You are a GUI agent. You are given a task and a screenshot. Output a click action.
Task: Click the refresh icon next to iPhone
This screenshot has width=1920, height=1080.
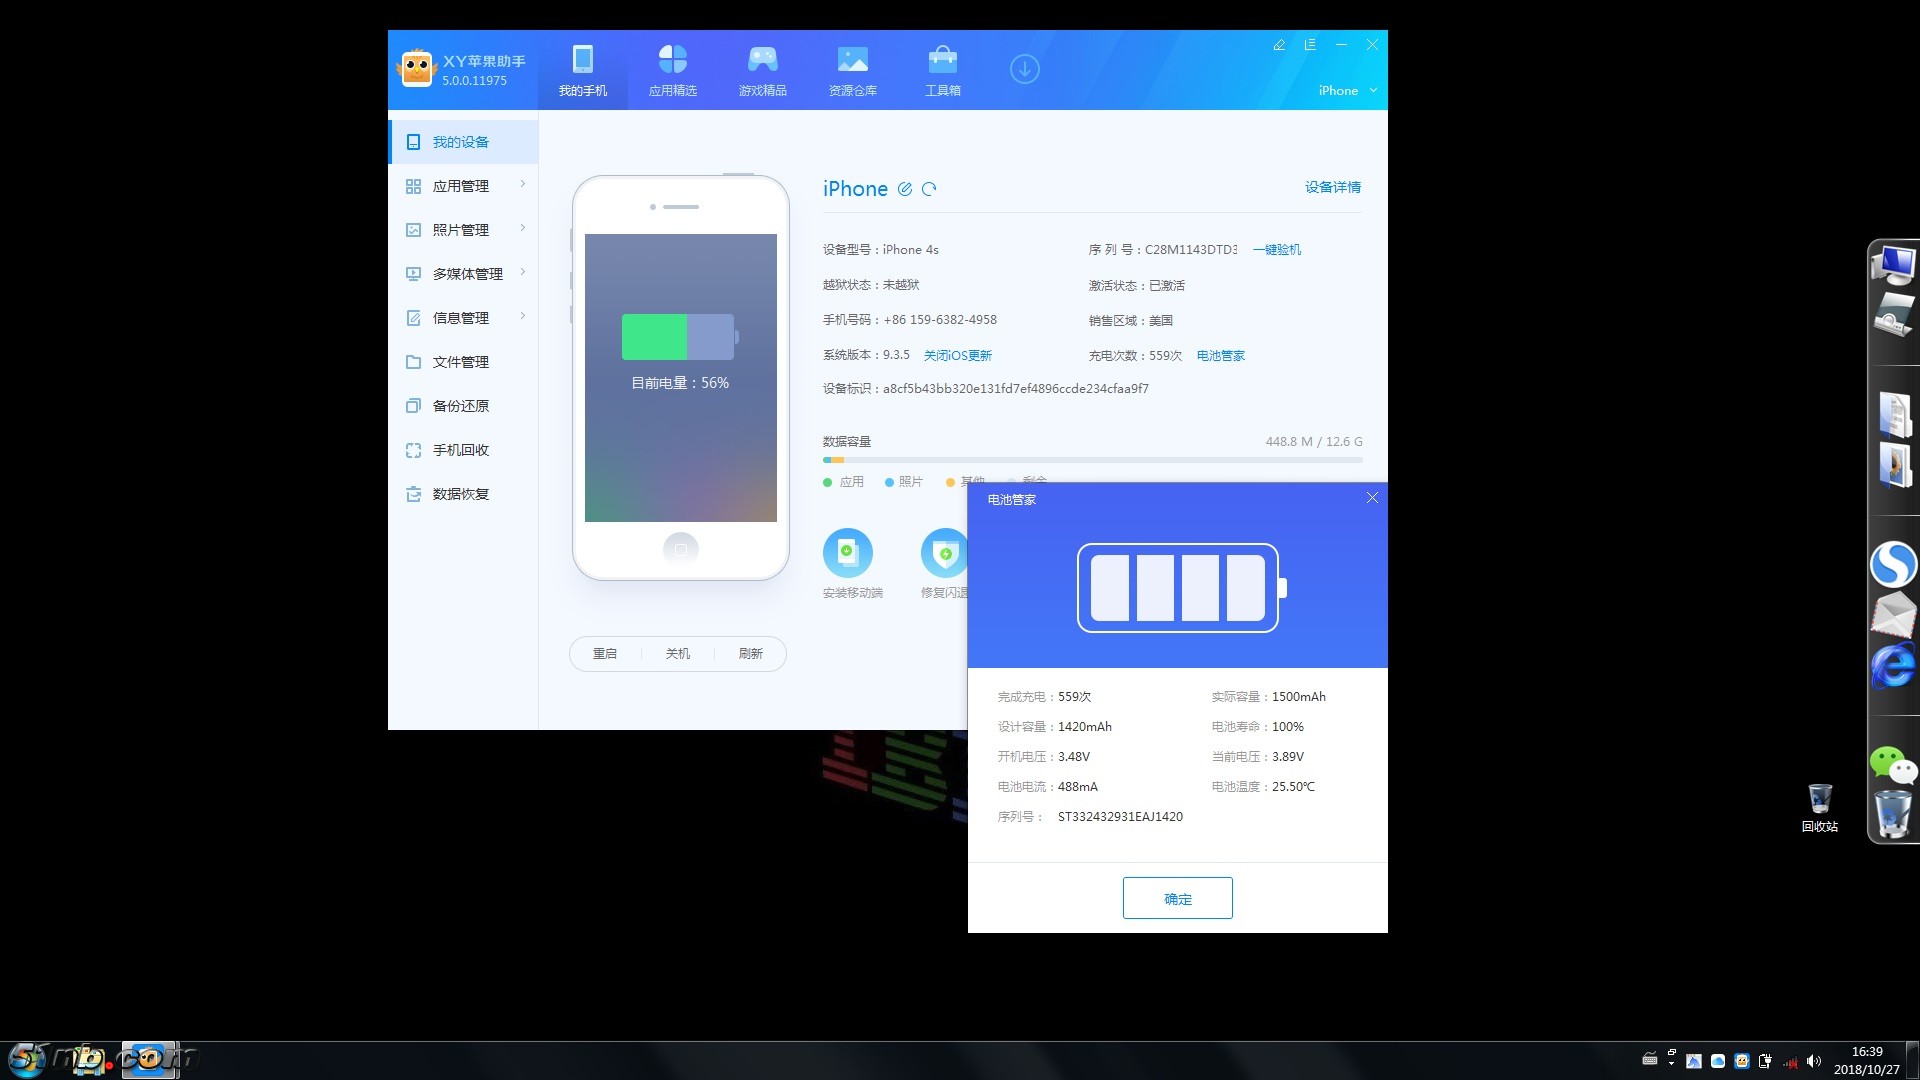pyautogui.click(x=929, y=189)
